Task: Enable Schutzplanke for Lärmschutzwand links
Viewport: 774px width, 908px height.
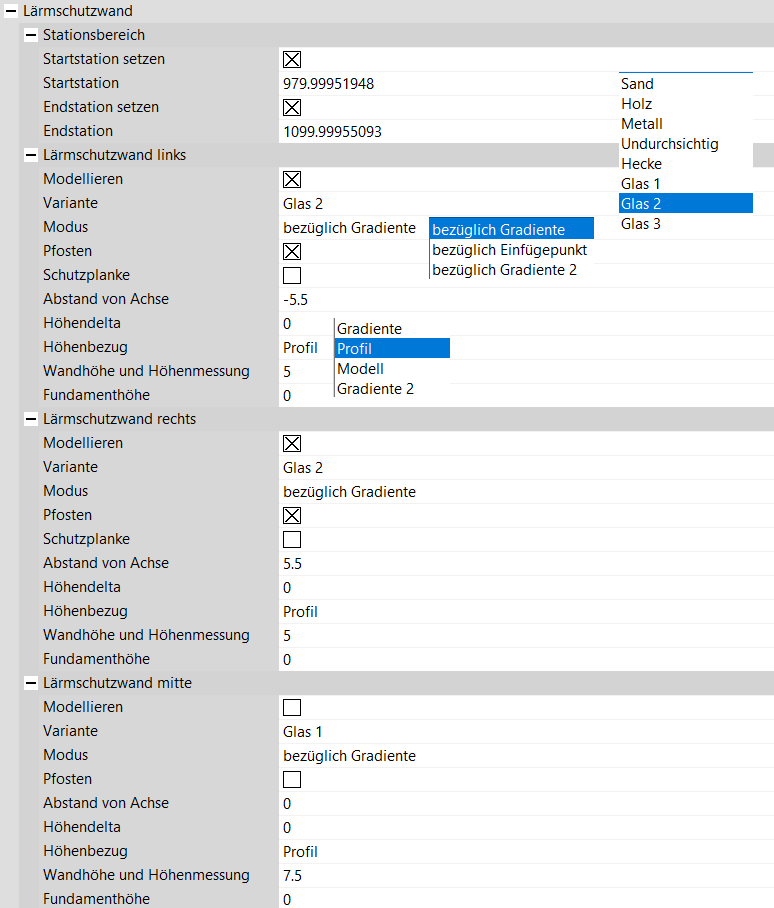Action: coord(292,275)
